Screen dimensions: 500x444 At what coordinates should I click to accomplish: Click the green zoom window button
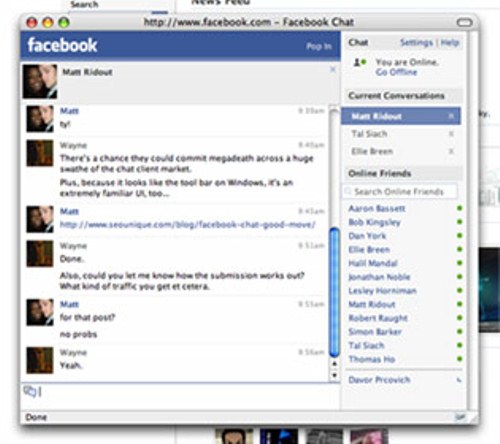[64, 23]
